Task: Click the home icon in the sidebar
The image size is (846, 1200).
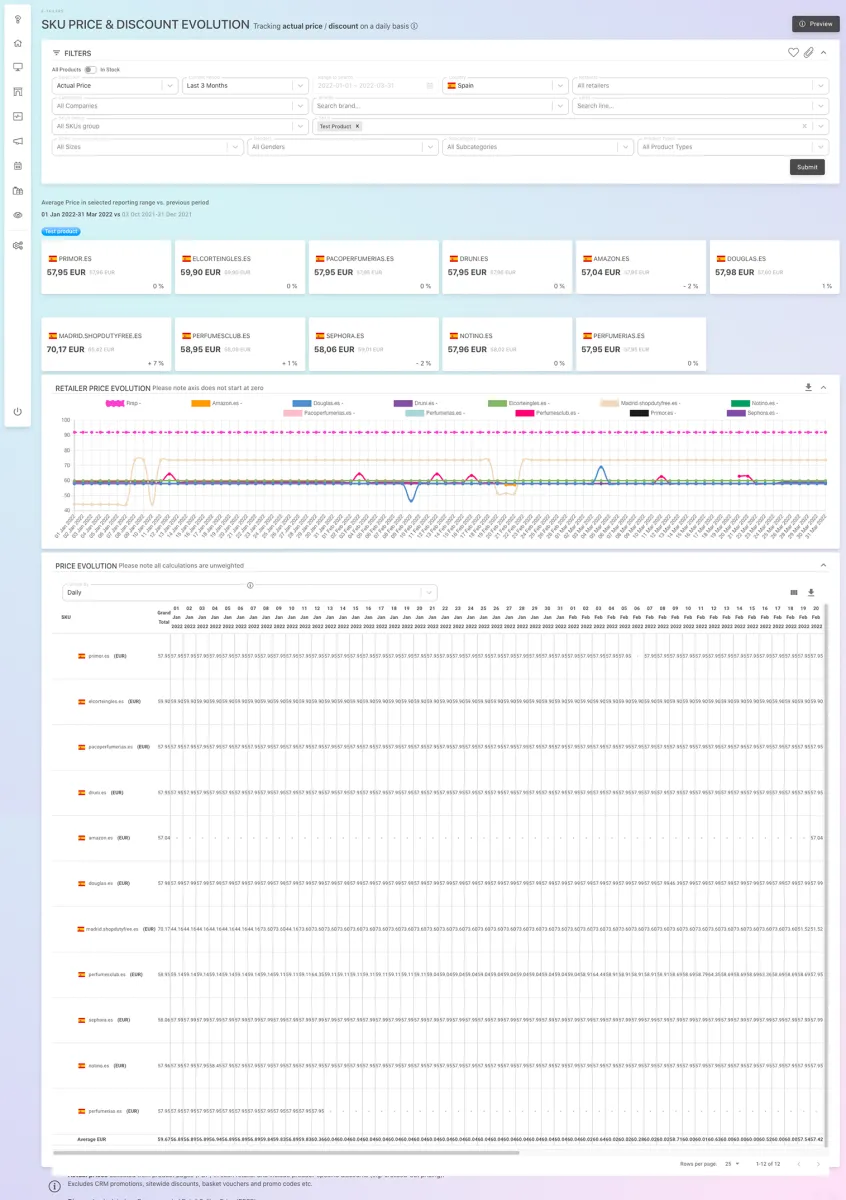Action: [18, 43]
